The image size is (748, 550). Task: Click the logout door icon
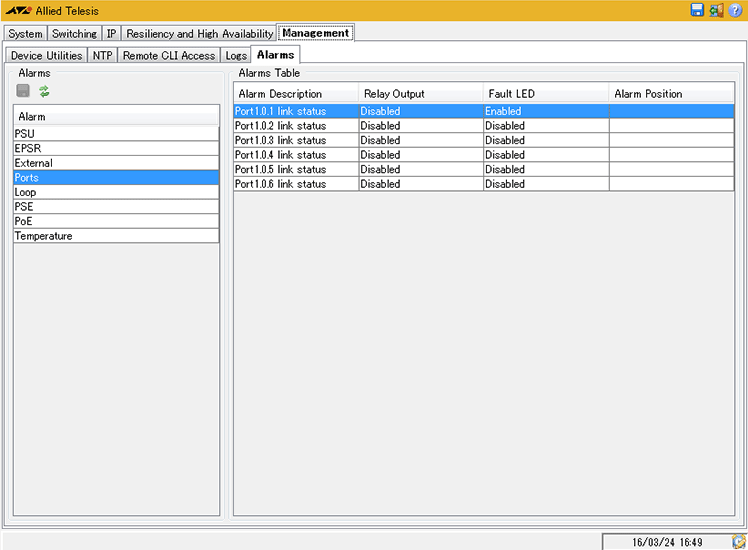(x=715, y=10)
